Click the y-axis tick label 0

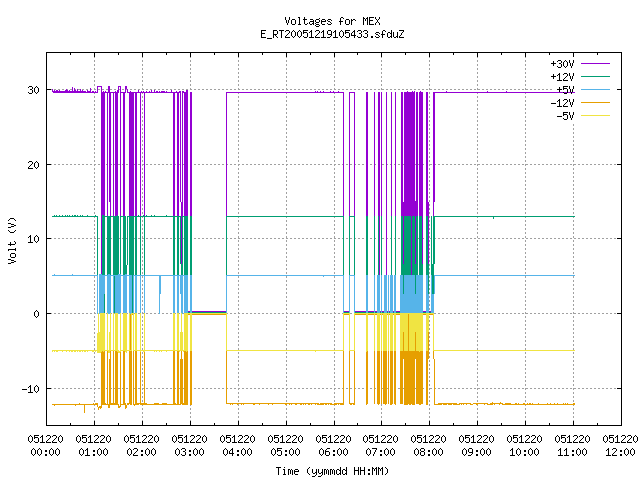(37, 314)
